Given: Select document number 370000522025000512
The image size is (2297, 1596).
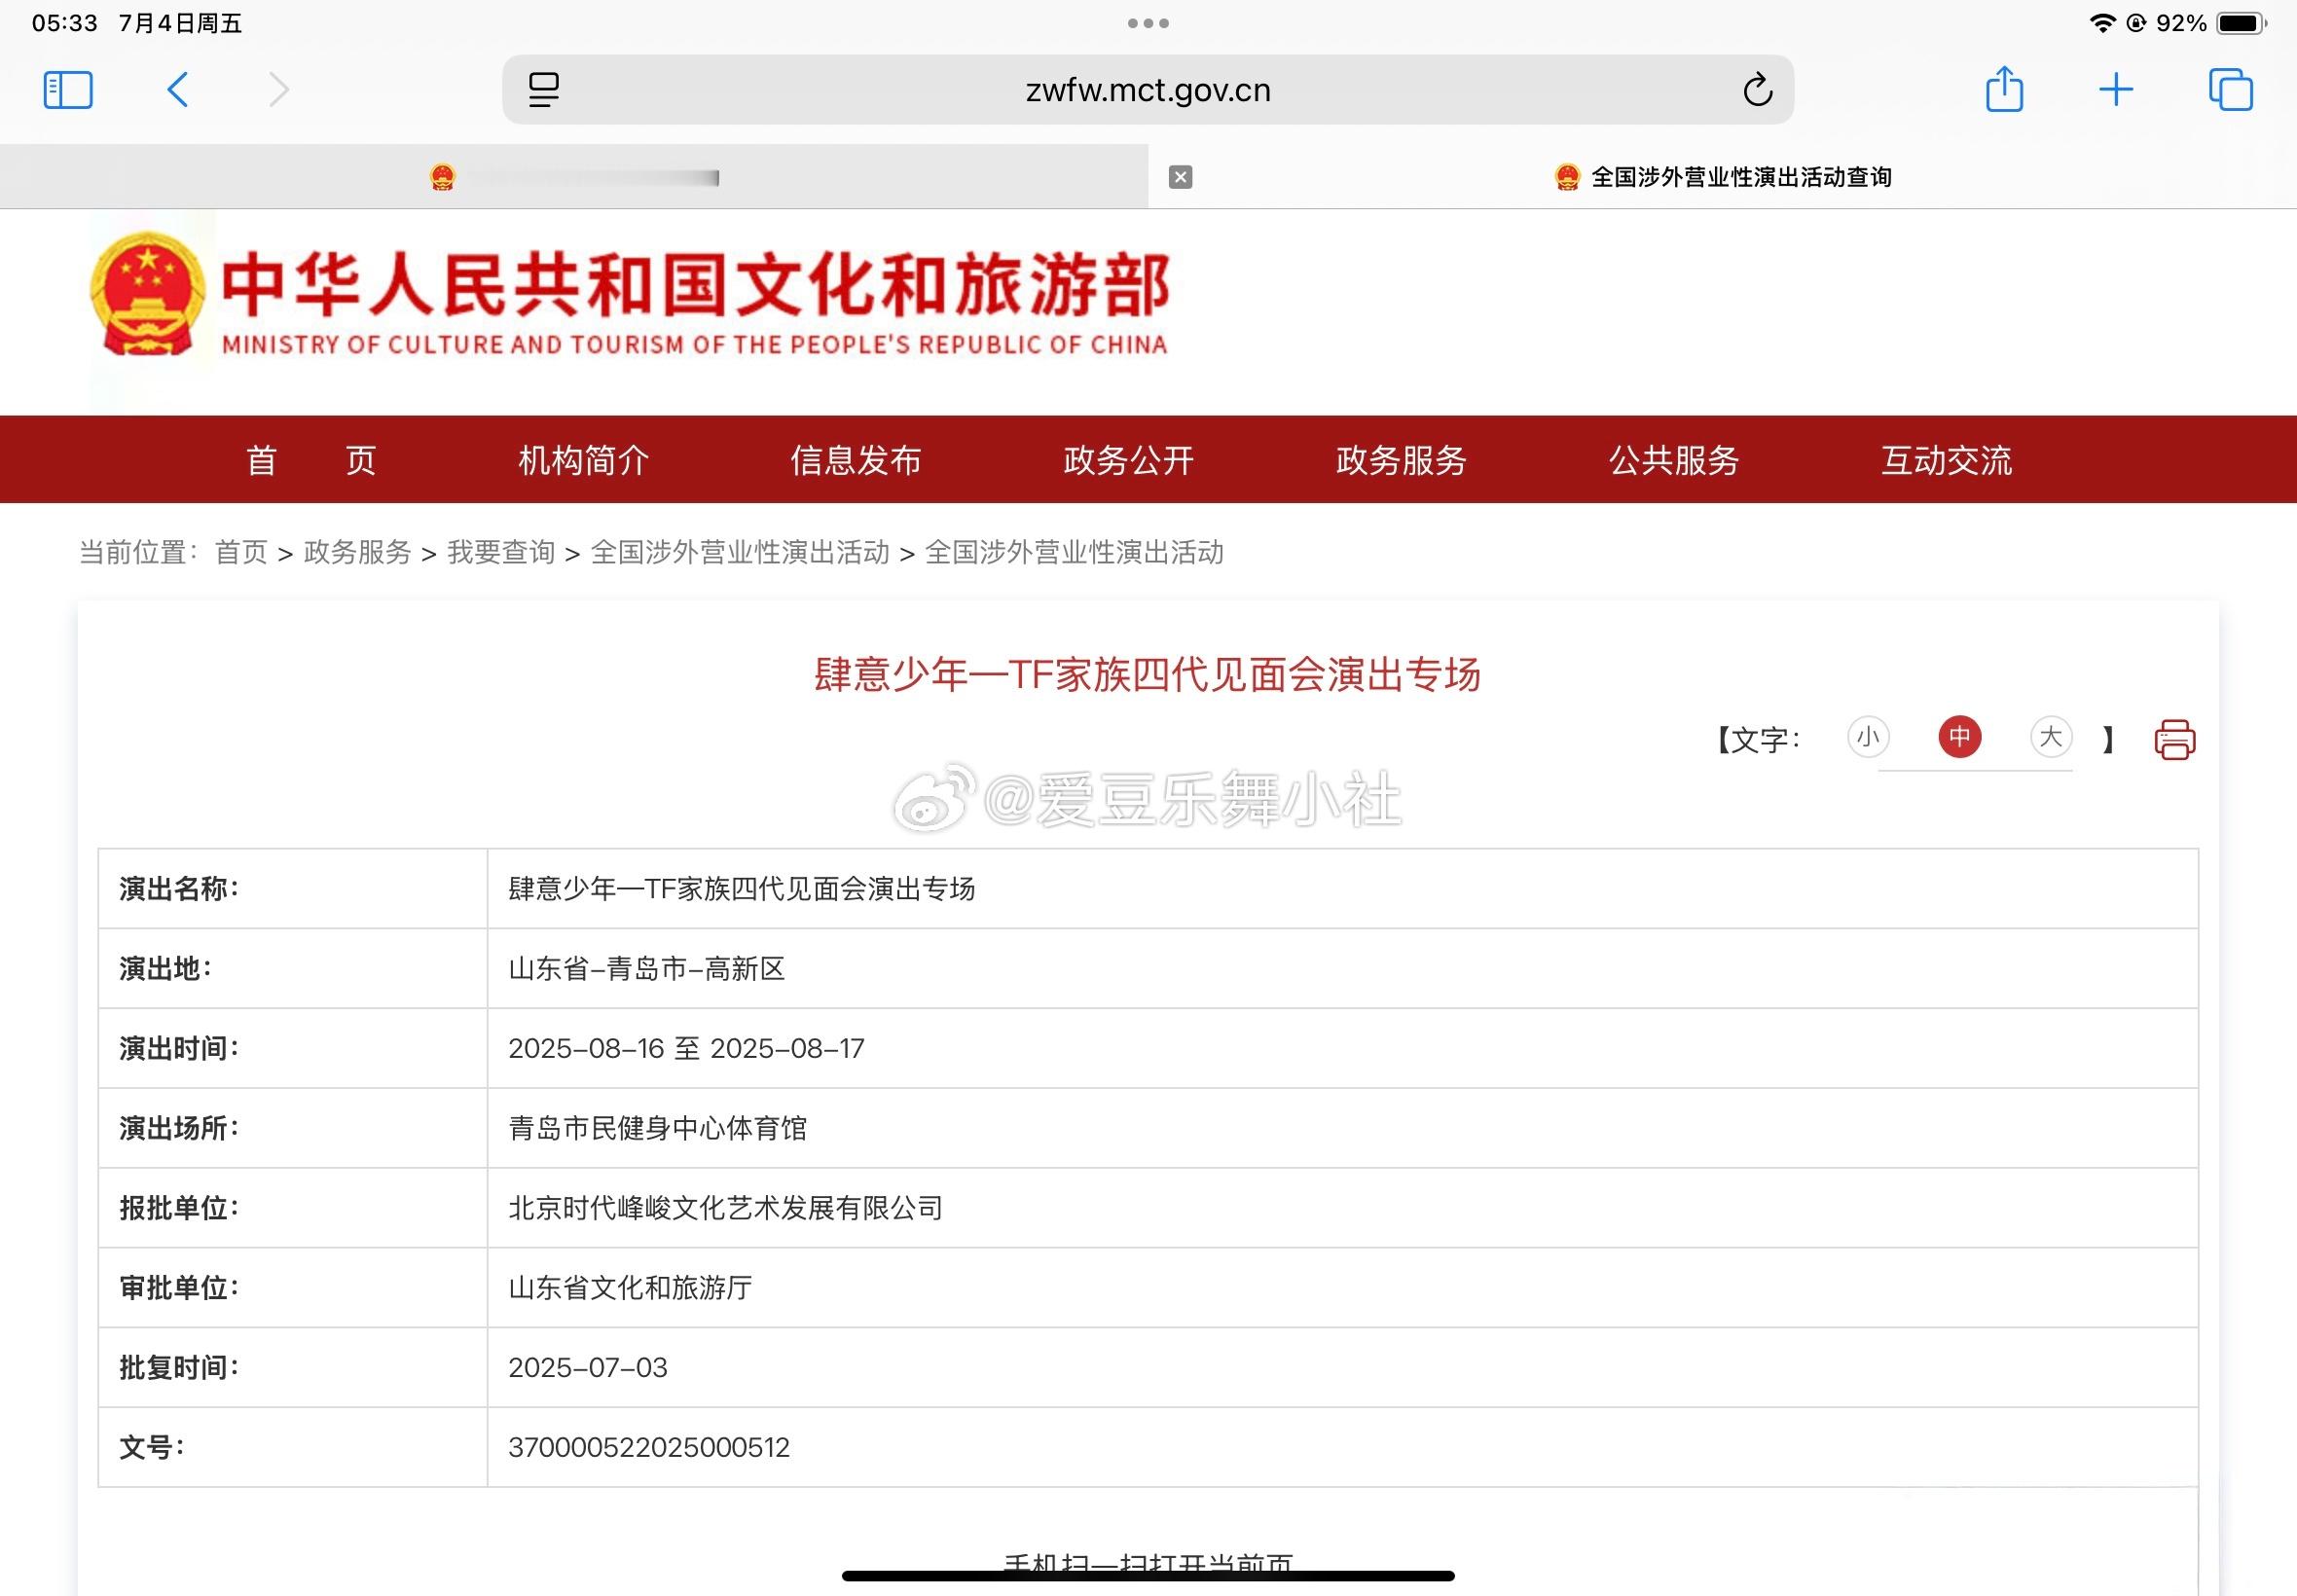Looking at the screenshot, I should click(x=649, y=1447).
